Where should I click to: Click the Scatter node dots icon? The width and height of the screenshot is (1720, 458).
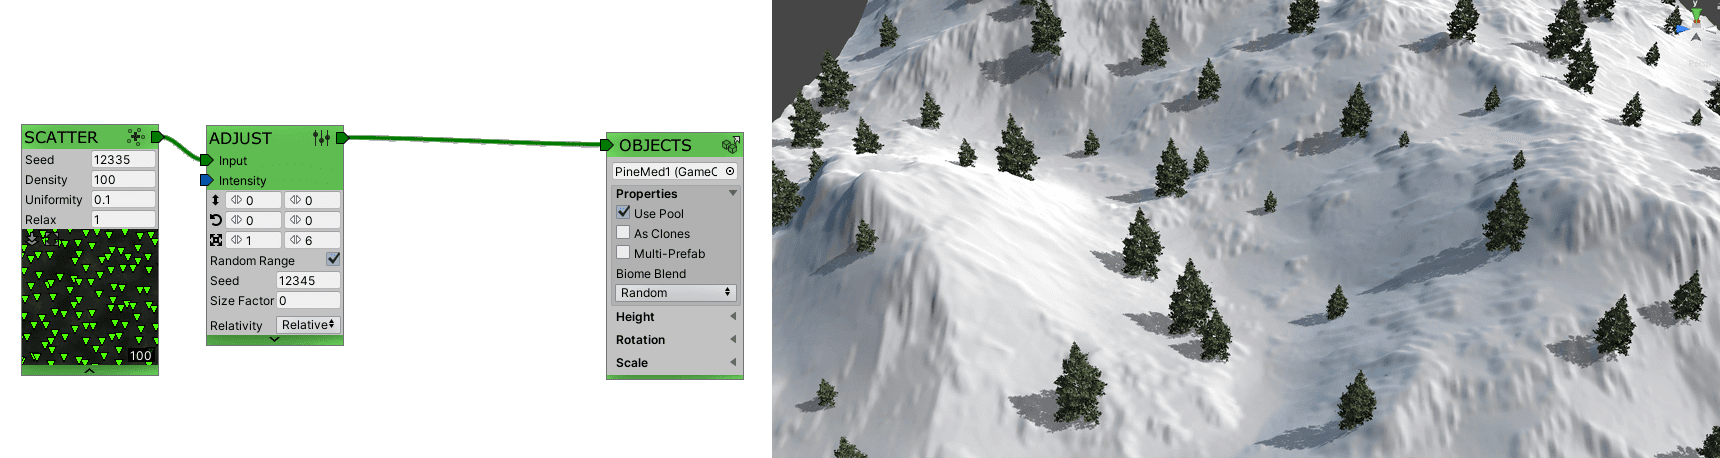click(x=136, y=137)
